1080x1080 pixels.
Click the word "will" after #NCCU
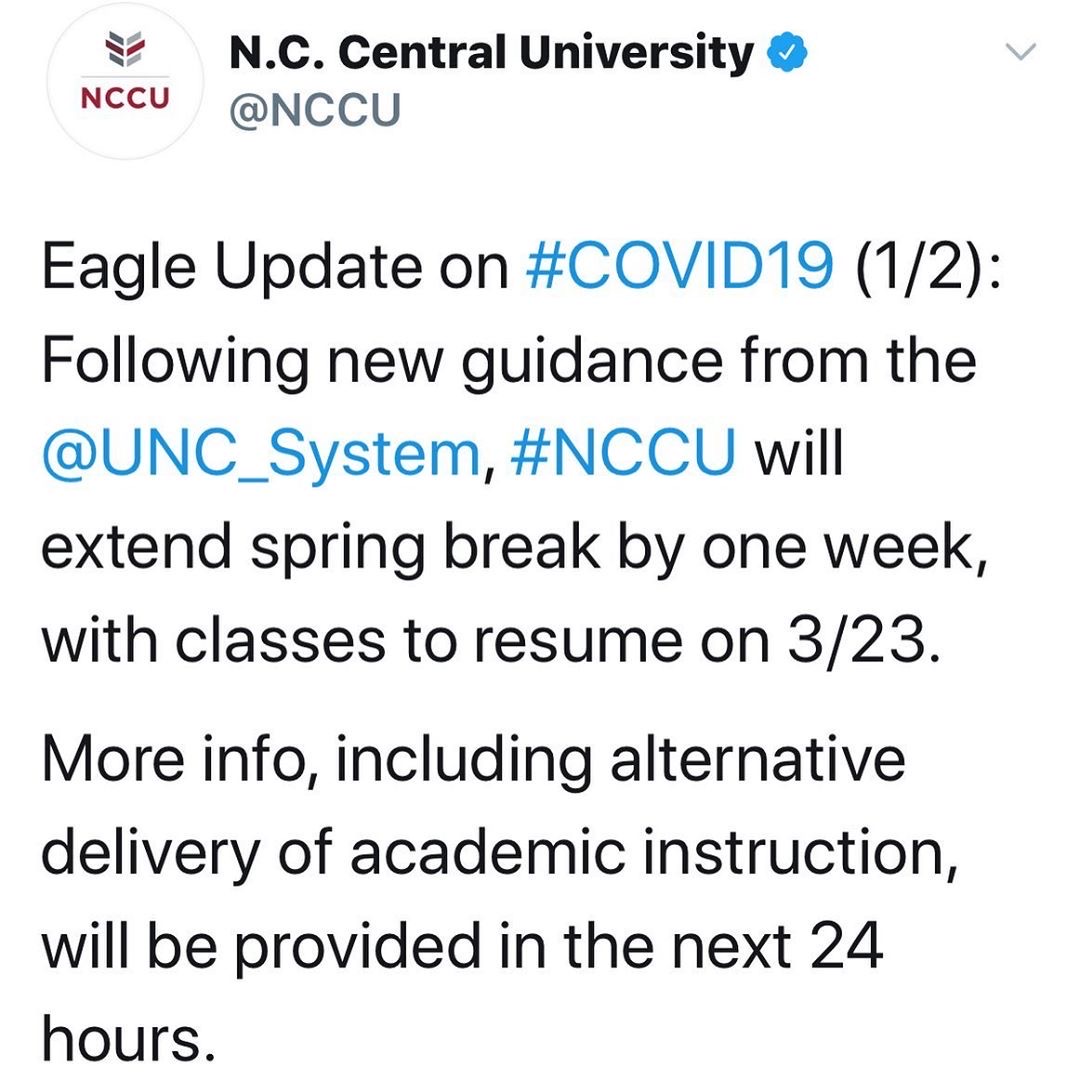point(799,453)
